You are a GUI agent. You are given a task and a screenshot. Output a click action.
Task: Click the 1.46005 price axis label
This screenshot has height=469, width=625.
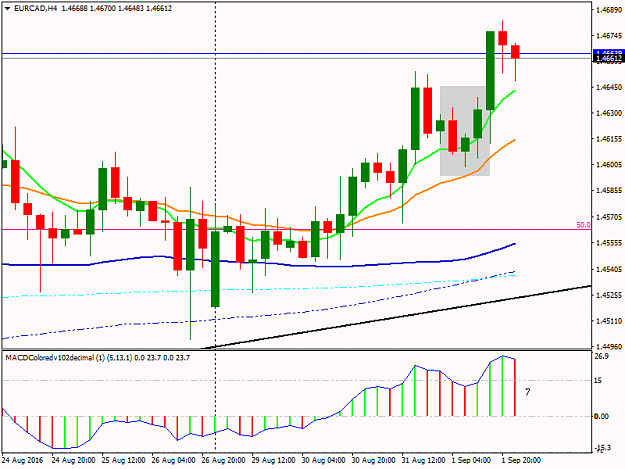pos(609,165)
